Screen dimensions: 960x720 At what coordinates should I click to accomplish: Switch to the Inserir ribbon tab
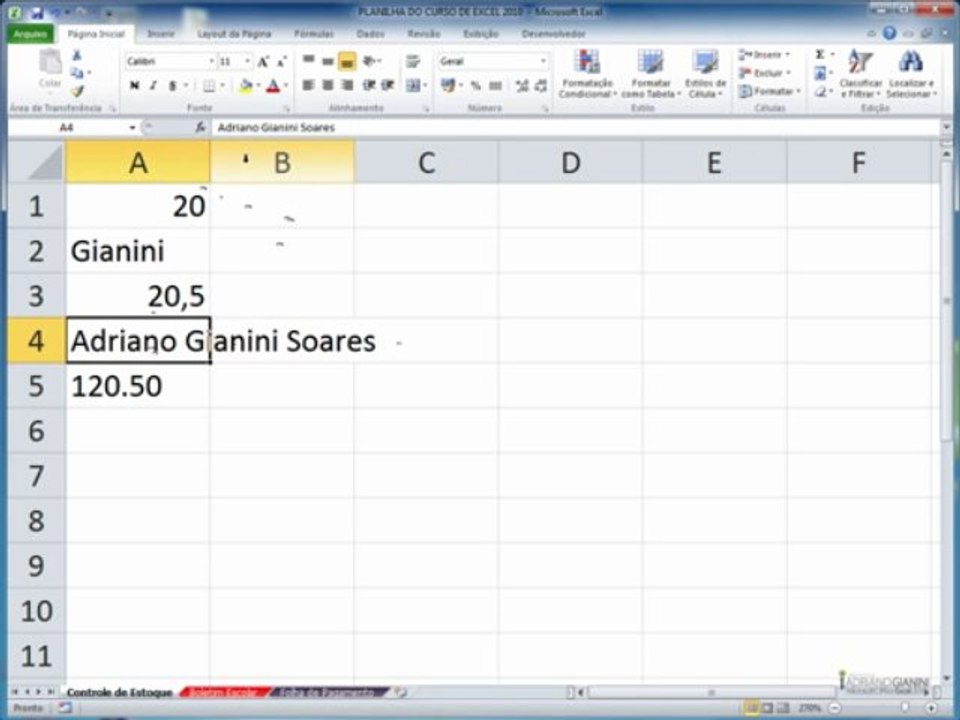[x=161, y=34]
